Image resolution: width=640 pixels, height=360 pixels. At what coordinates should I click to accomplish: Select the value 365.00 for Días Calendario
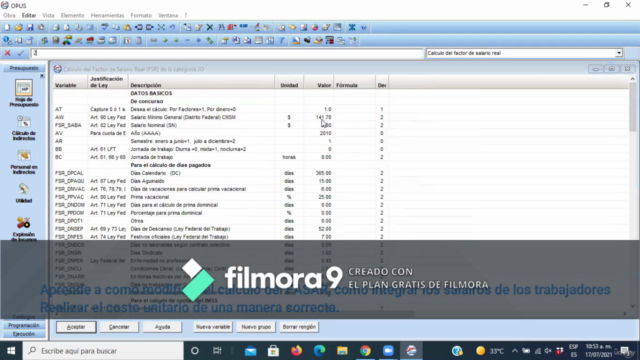[x=323, y=173]
